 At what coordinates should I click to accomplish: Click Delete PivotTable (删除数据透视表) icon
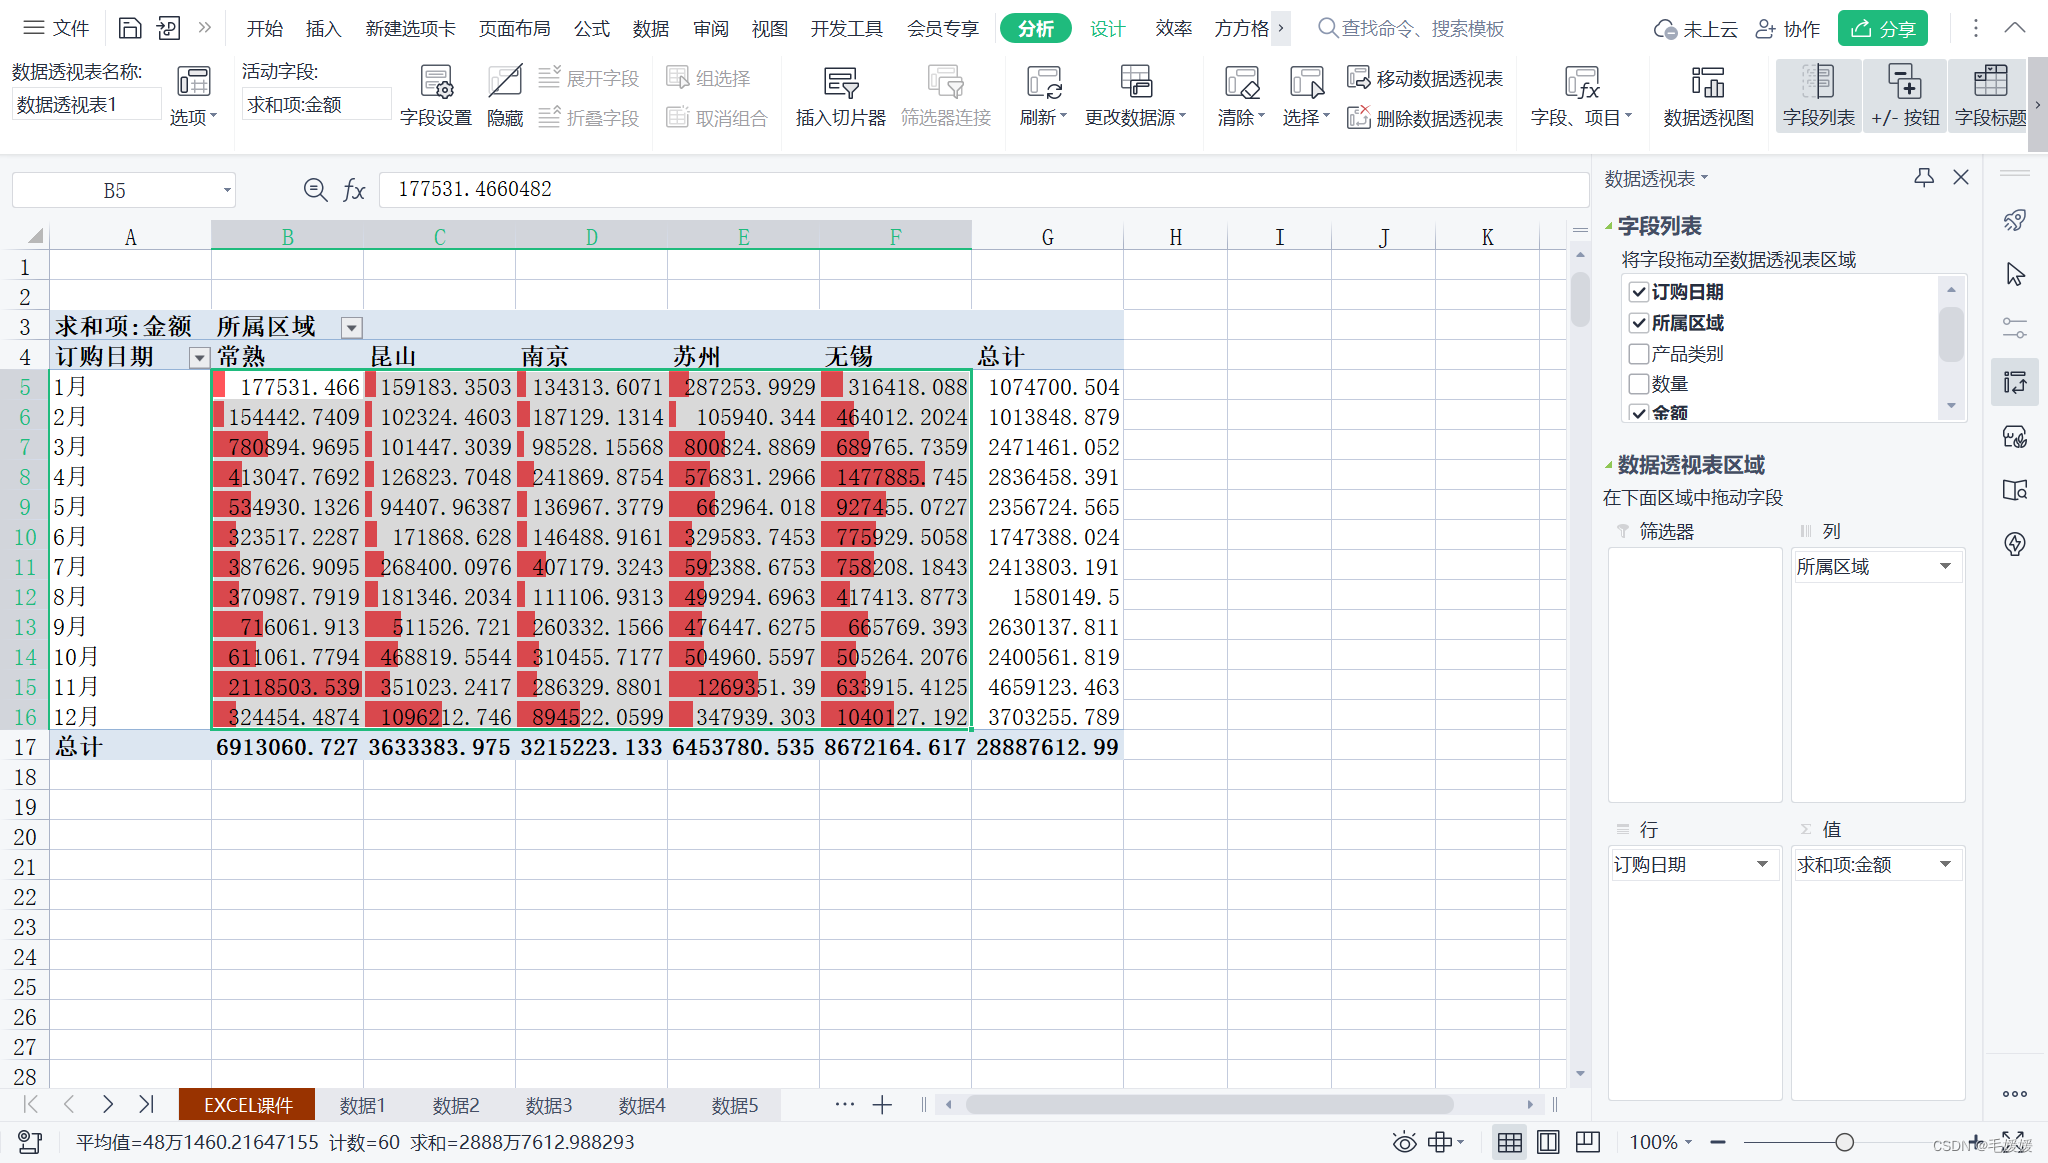tap(1358, 118)
